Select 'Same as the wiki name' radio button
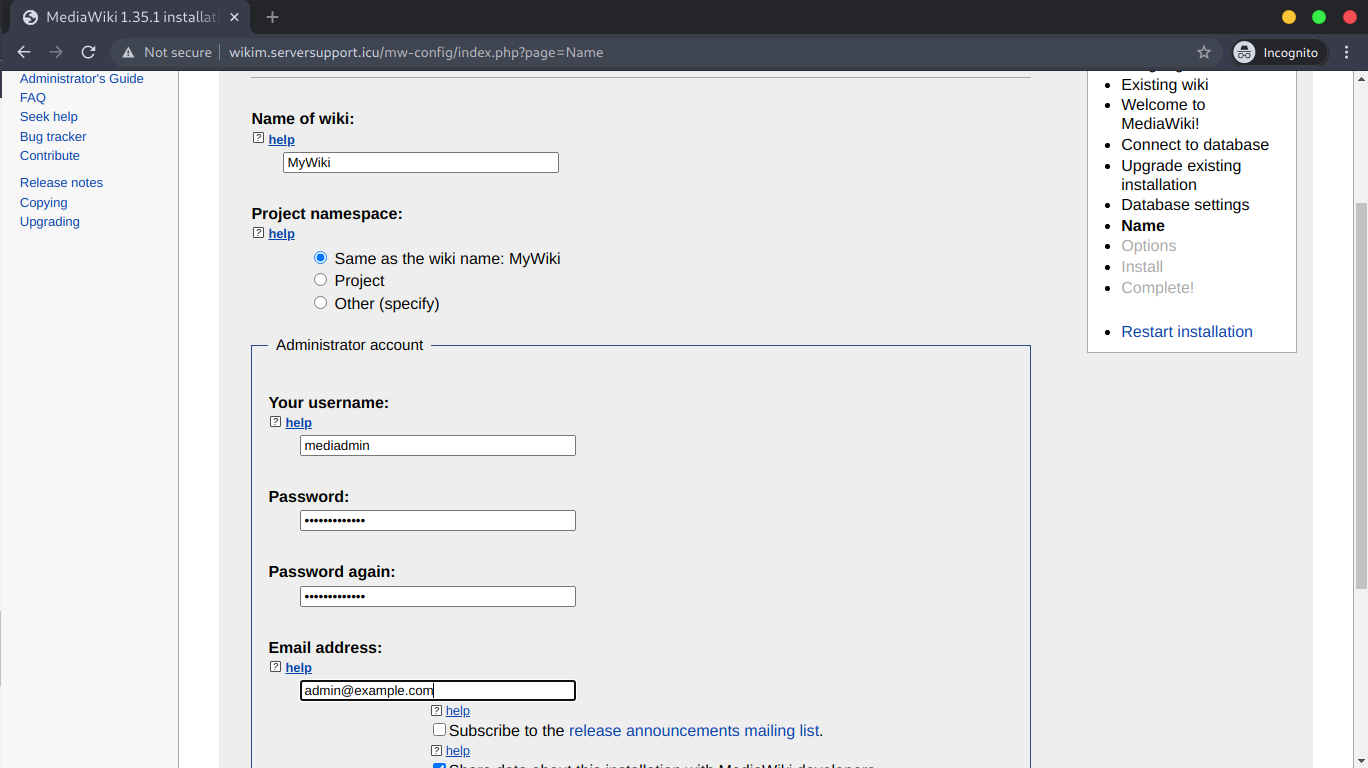 tap(321, 258)
